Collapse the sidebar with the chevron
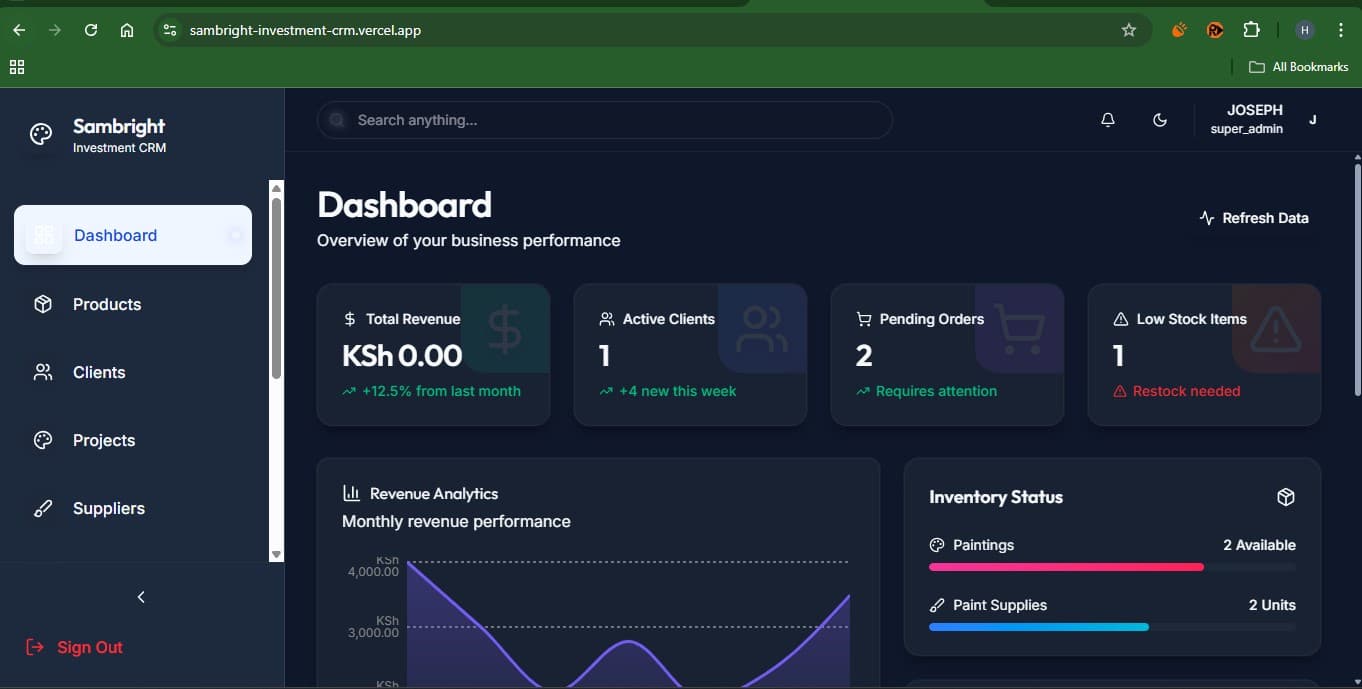Image resolution: width=1362 pixels, height=689 pixels. coord(141,597)
